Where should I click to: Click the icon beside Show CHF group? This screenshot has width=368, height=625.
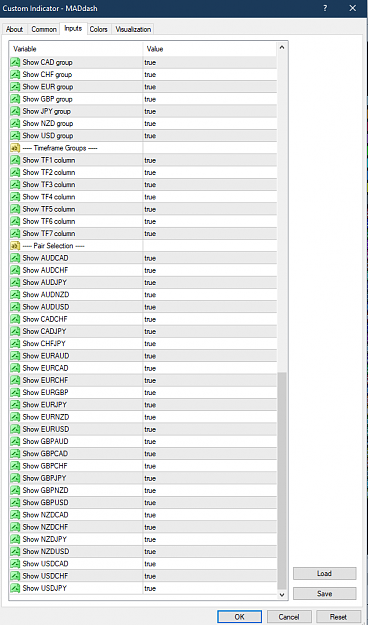pos(15,75)
